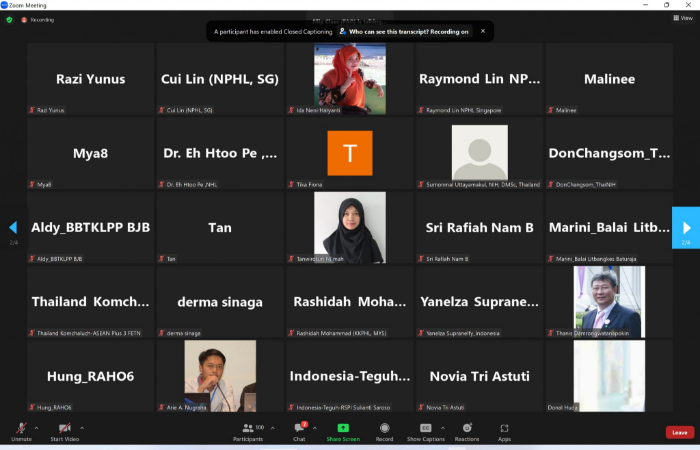
Task: Expand video options arrow beside Start Video
Action: [x=82, y=427]
